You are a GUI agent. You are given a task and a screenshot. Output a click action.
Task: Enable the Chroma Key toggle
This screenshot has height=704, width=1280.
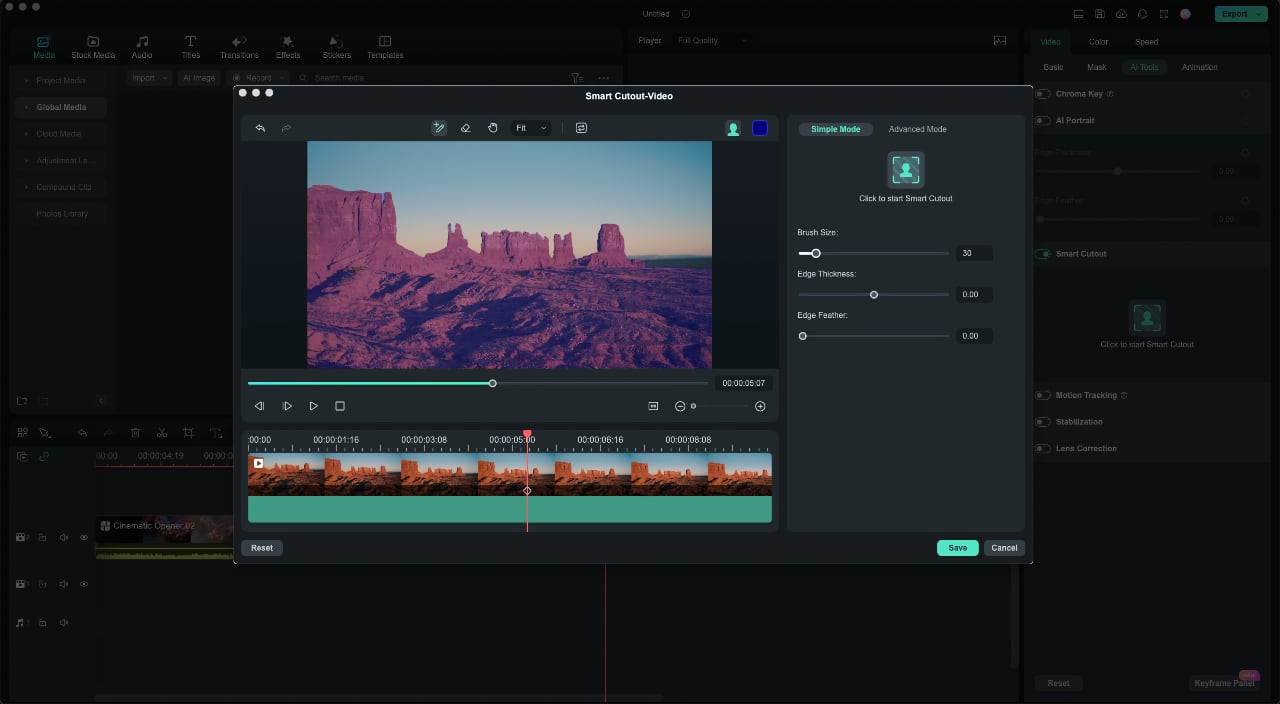pyautogui.click(x=1041, y=93)
